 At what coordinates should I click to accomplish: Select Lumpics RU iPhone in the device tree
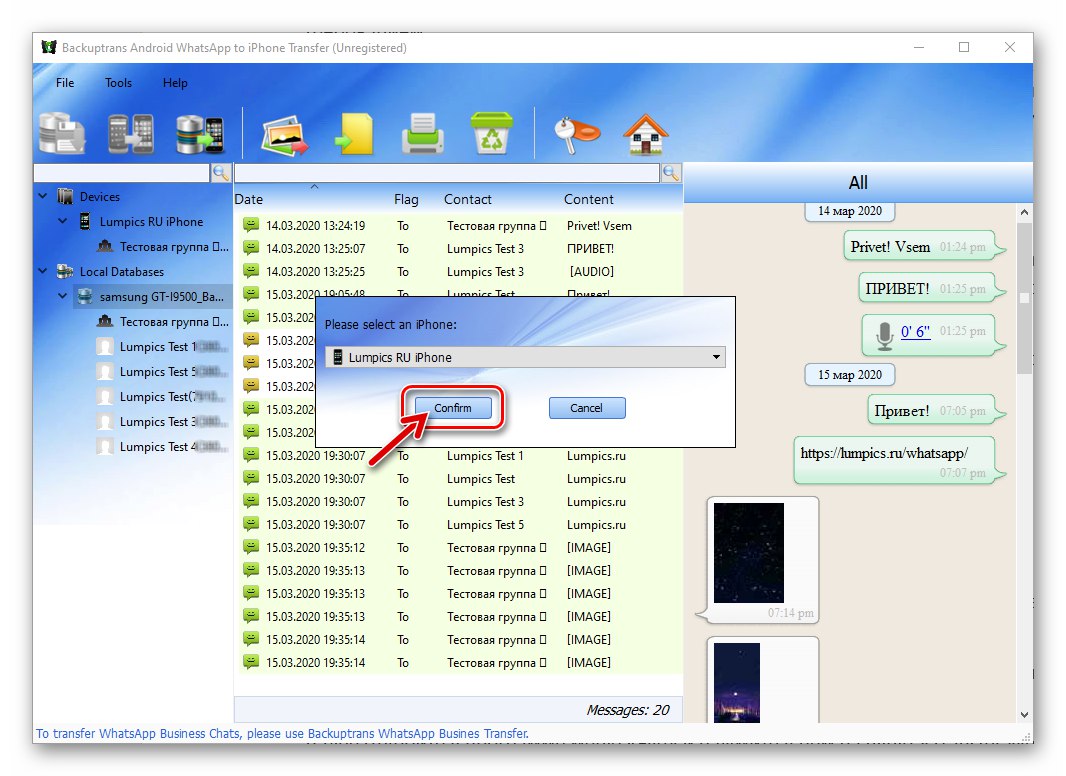click(x=151, y=222)
